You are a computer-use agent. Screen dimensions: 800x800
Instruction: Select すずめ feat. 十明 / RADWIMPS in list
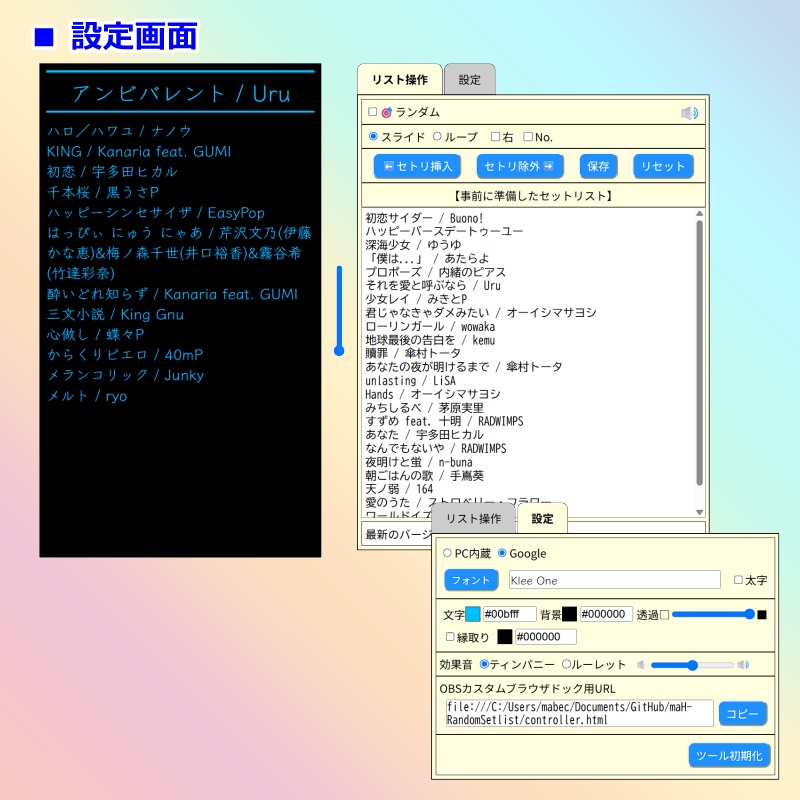point(444,421)
